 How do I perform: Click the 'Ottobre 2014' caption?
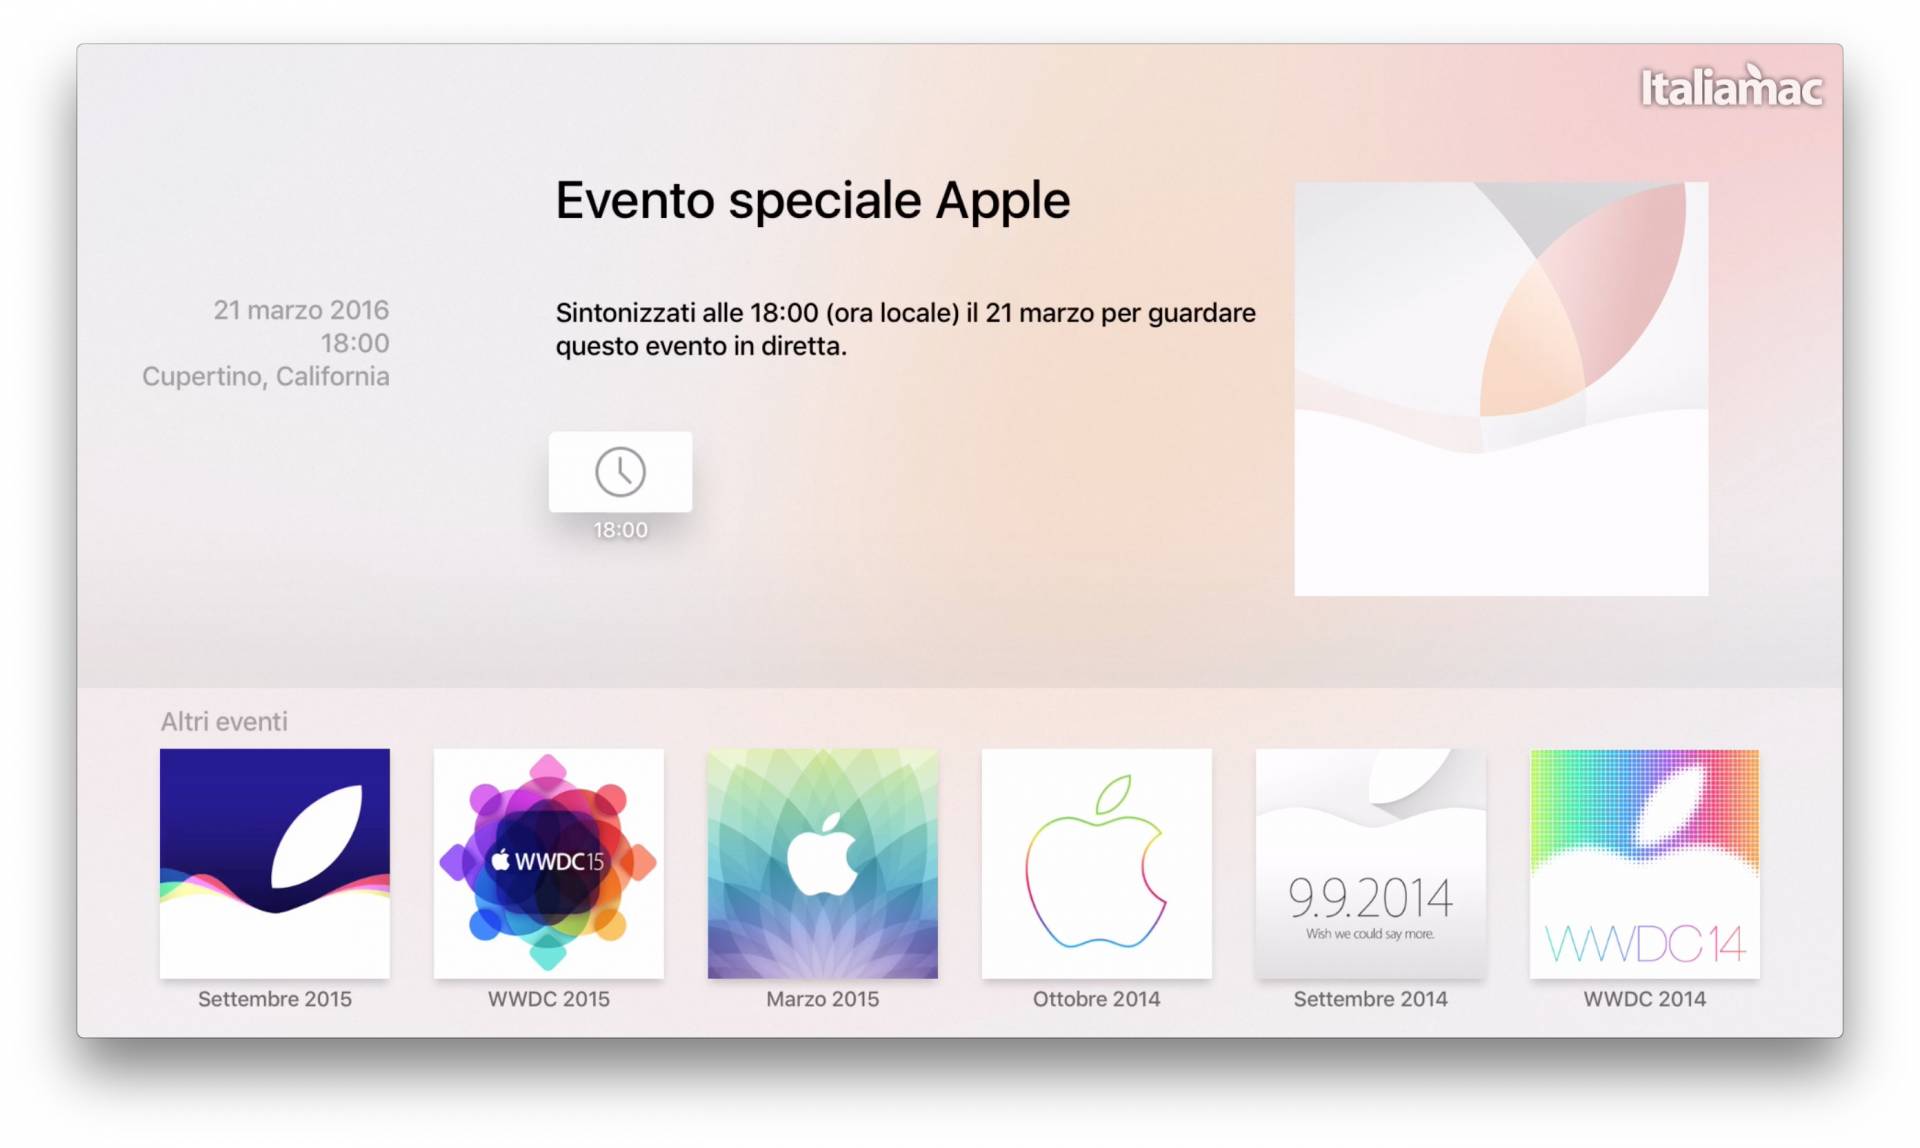1097,999
